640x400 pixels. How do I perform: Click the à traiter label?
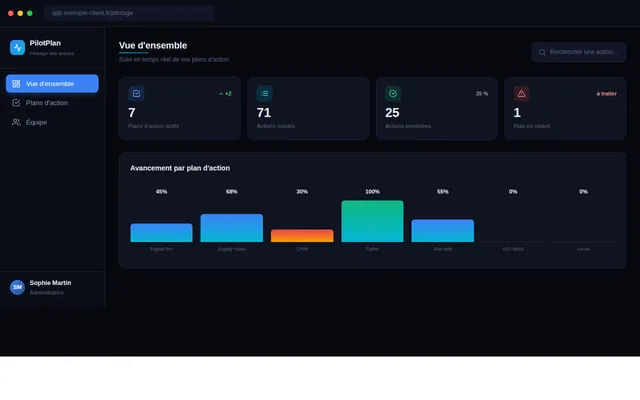[607, 94]
